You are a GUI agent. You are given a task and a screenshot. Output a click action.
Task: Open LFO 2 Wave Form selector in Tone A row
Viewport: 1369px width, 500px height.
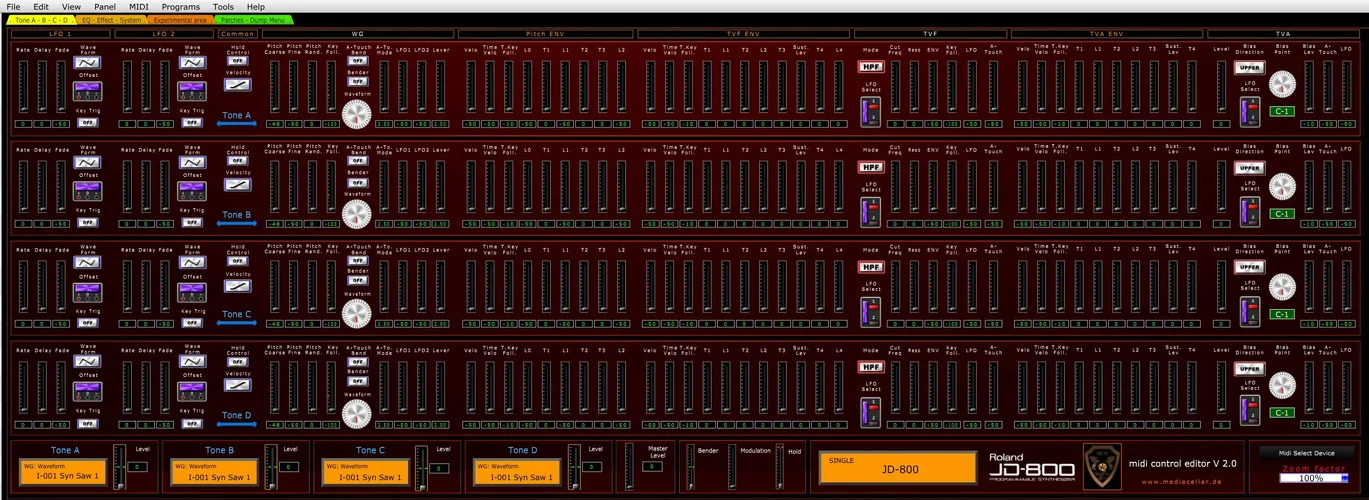tap(191, 62)
